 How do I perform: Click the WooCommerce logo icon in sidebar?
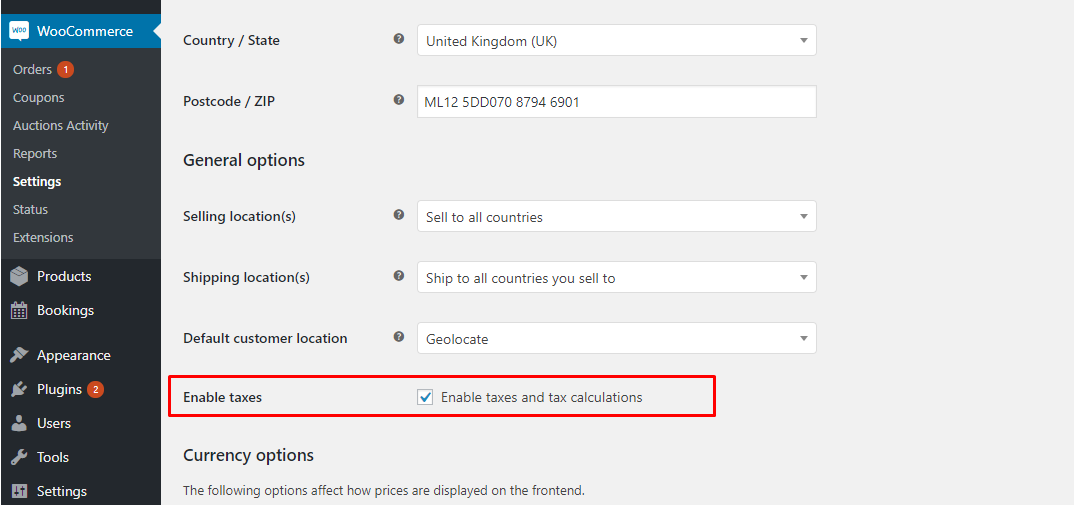(18, 31)
